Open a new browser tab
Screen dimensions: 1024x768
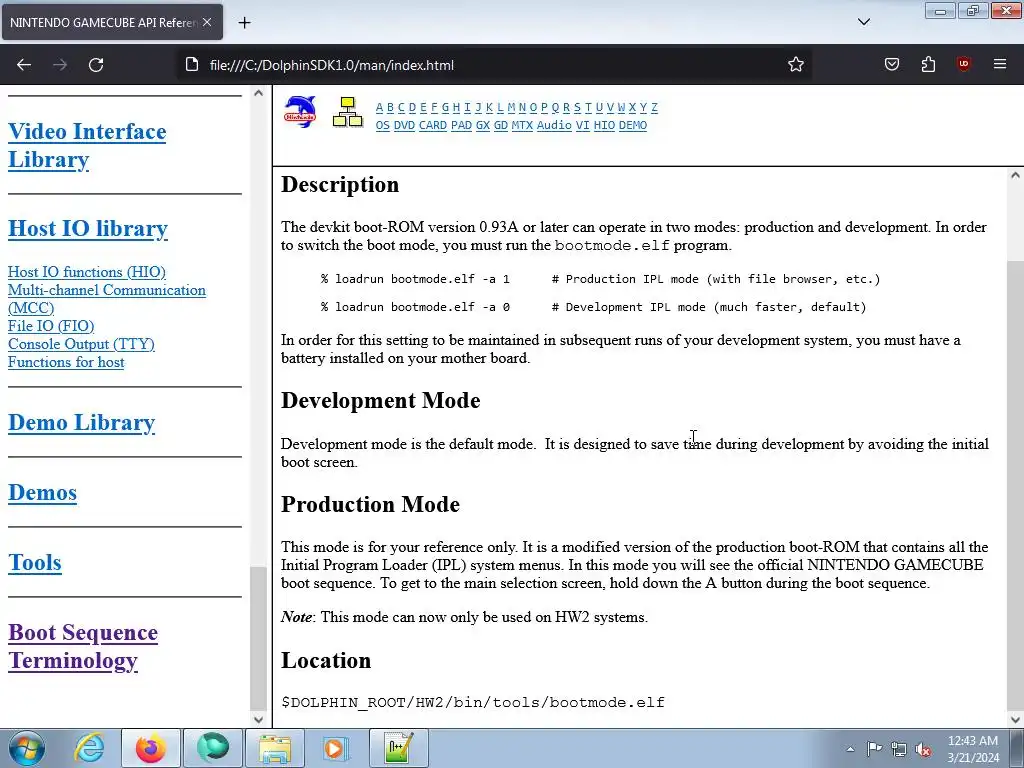244,23
